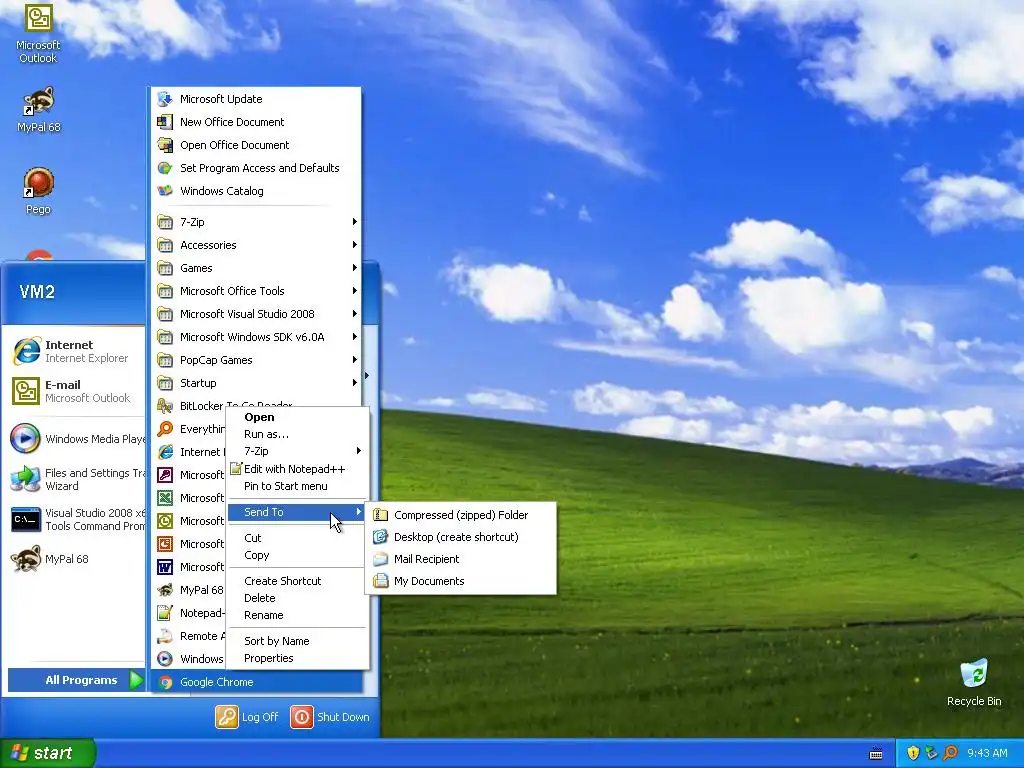Choose Run as... in context menu

297,434
